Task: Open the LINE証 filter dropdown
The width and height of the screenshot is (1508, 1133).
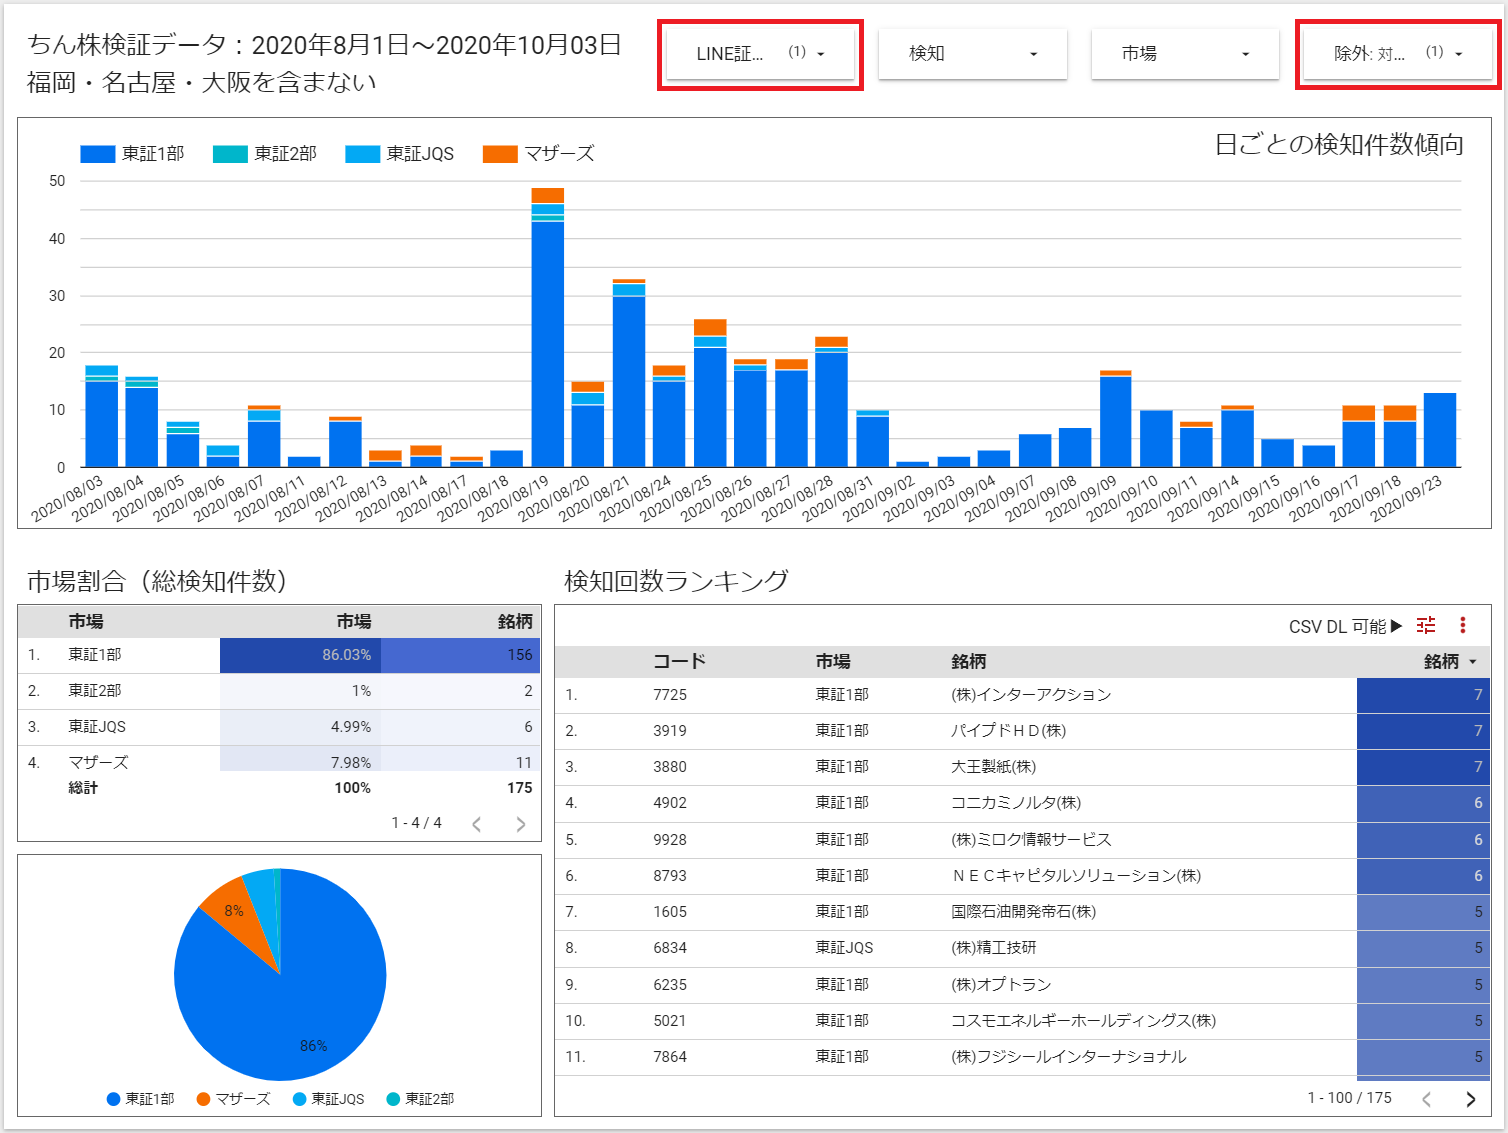Action: [759, 54]
